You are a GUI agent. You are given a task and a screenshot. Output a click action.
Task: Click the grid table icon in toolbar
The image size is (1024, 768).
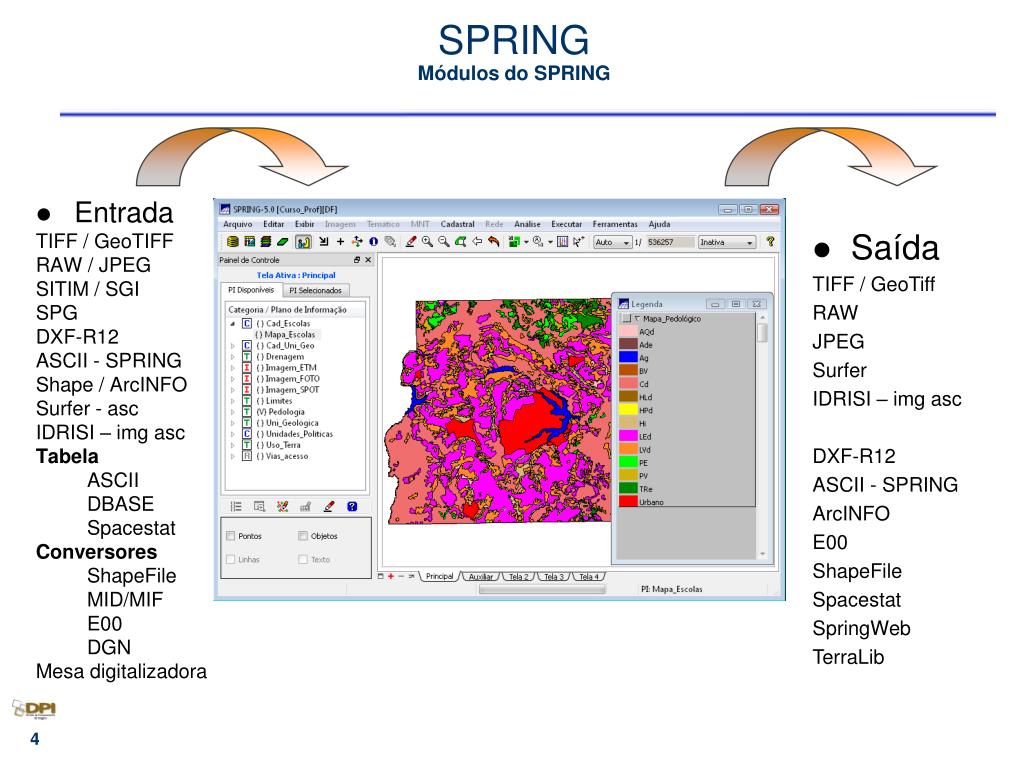click(x=562, y=242)
